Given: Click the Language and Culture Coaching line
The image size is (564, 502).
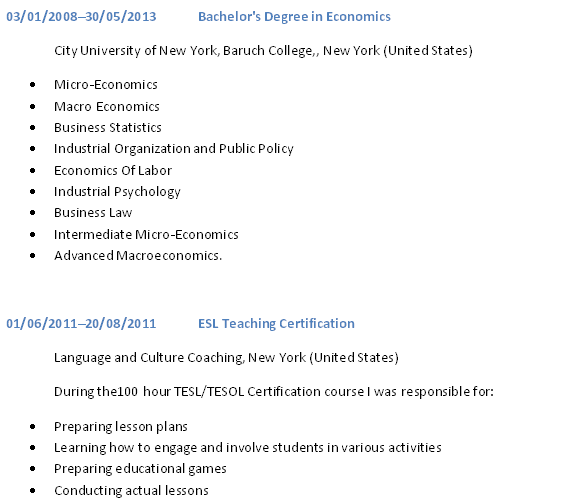Looking at the screenshot, I should [226, 358].
